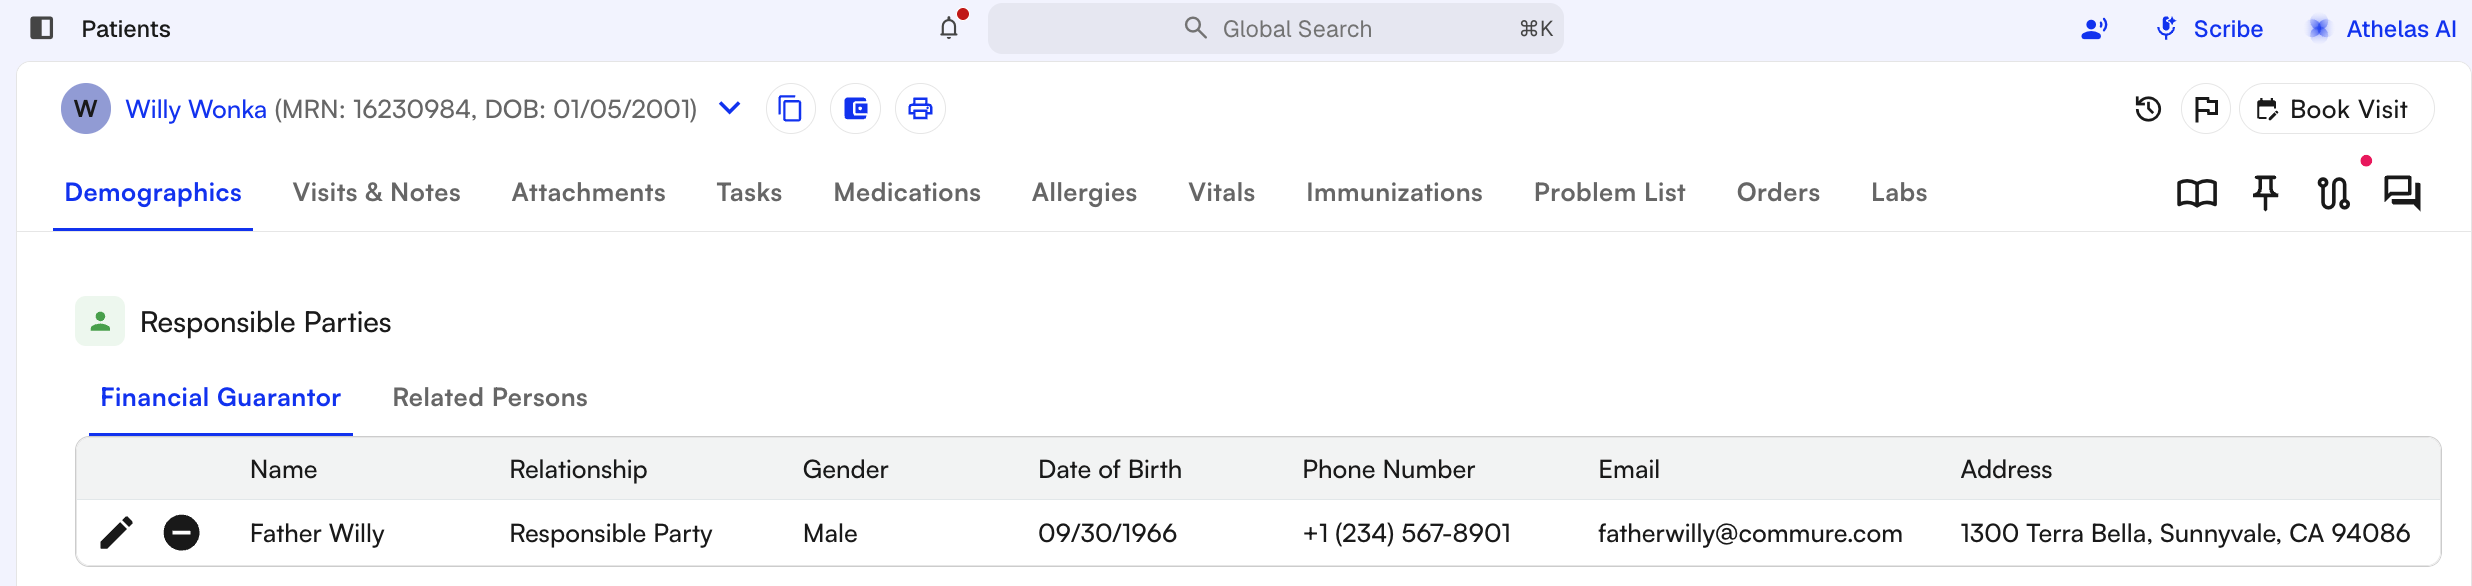The width and height of the screenshot is (2472, 586).
Task: Click the pushpin icon
Action: pos(2265,193)
